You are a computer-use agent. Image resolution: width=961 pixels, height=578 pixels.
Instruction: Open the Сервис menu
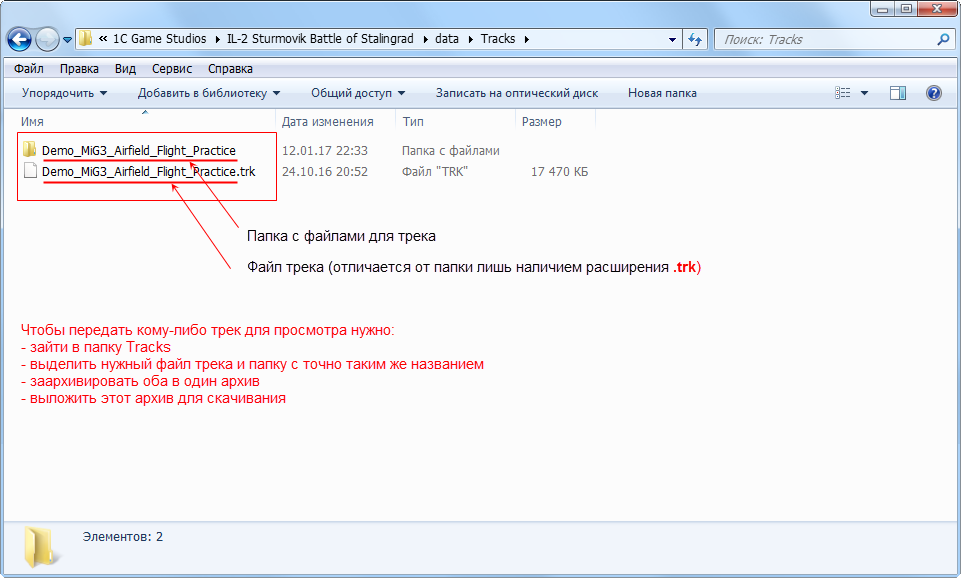point(172,69)
